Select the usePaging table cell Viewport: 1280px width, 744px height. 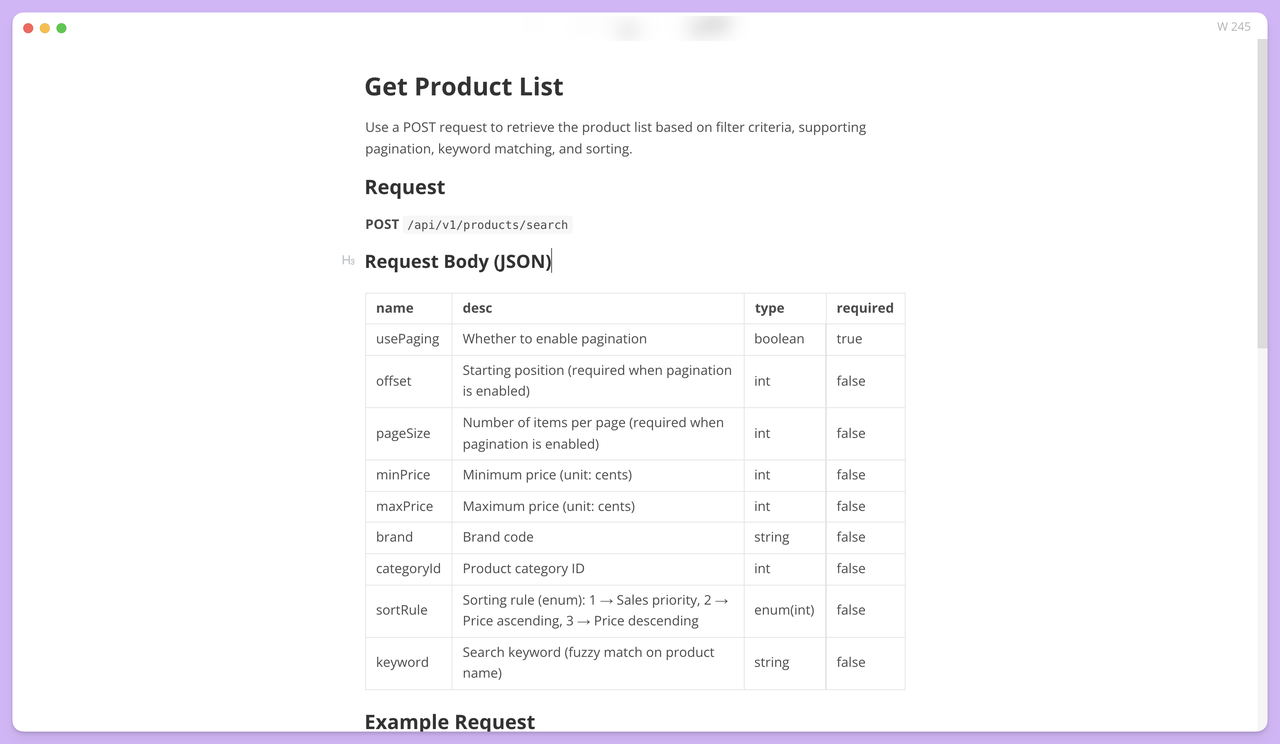coord(407,339)
